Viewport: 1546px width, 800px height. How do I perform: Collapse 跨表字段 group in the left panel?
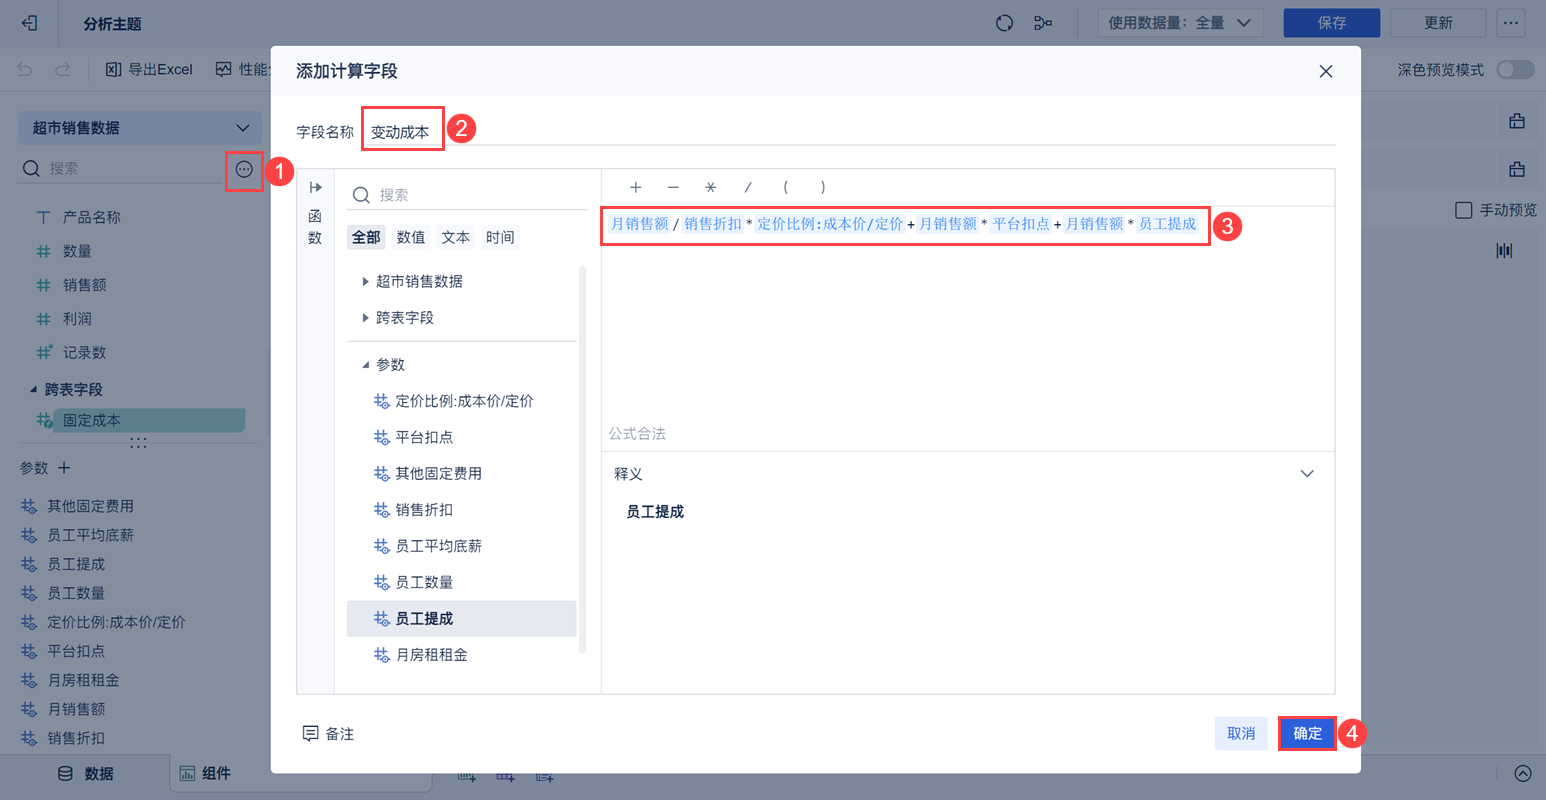coord(34,389)
